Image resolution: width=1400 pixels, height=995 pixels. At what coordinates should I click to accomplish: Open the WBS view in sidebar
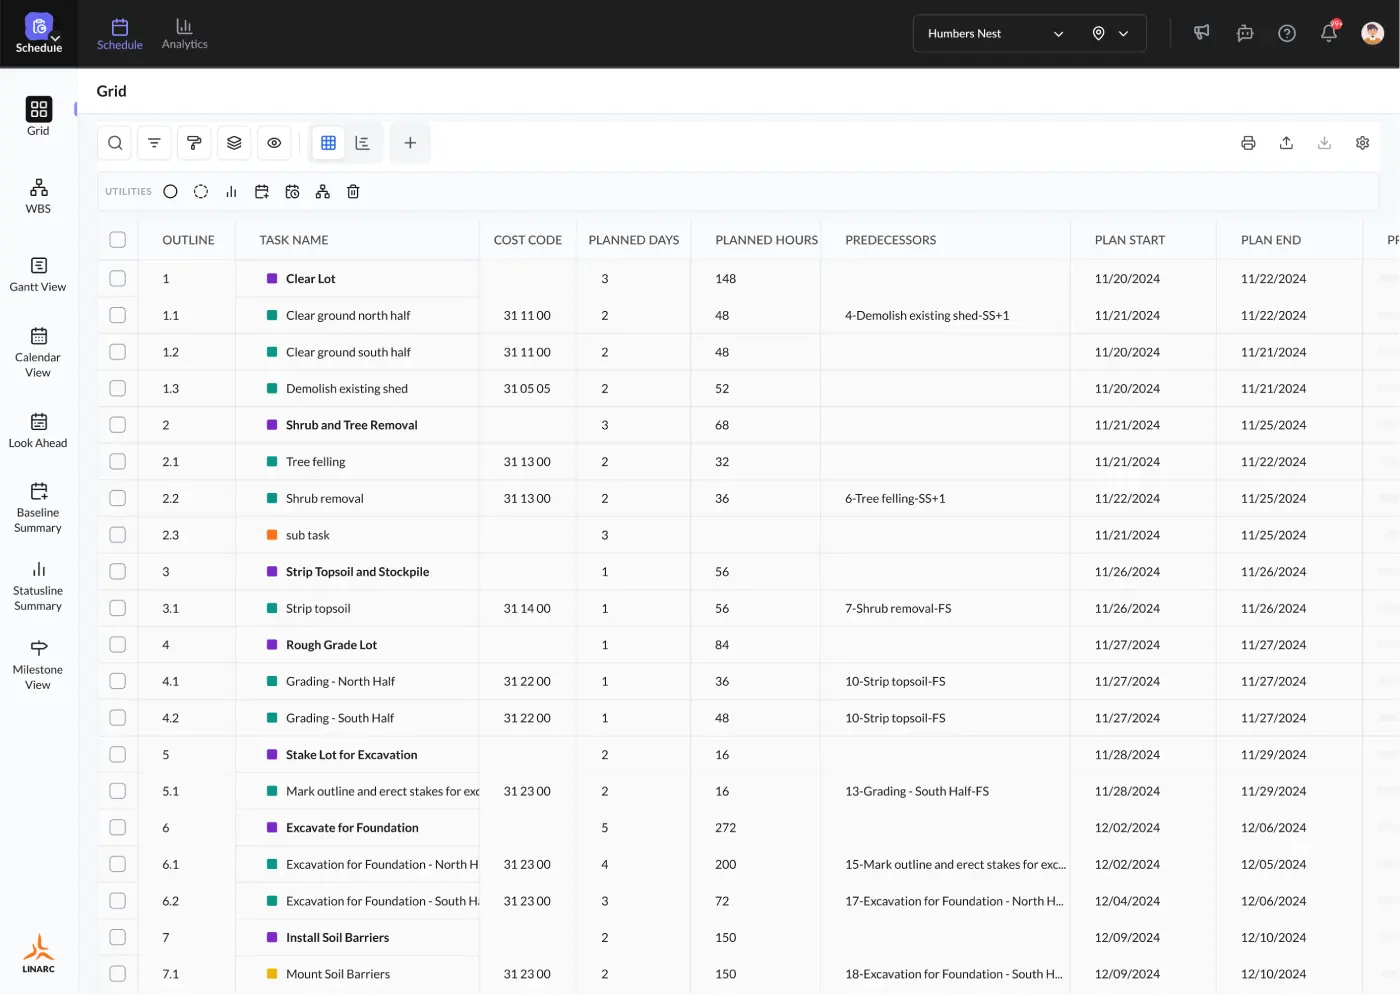point(38,196)
